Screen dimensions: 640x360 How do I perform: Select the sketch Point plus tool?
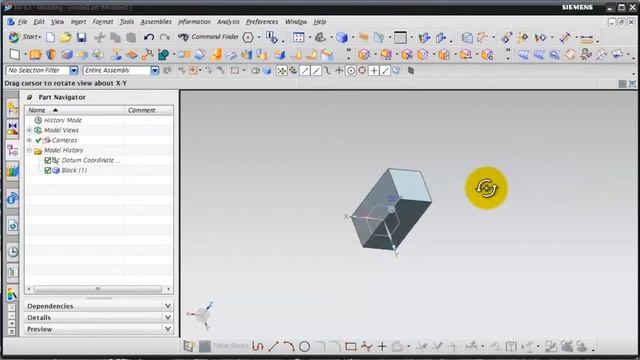point(382,347)
